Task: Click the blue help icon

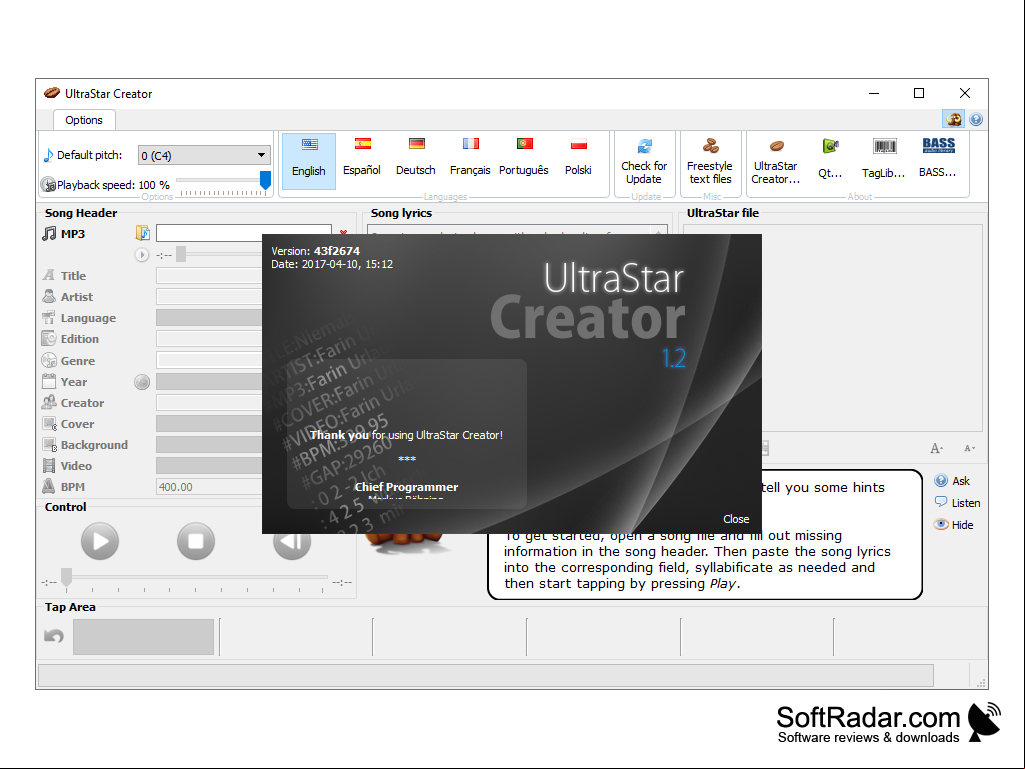Action: click(976, 119)
